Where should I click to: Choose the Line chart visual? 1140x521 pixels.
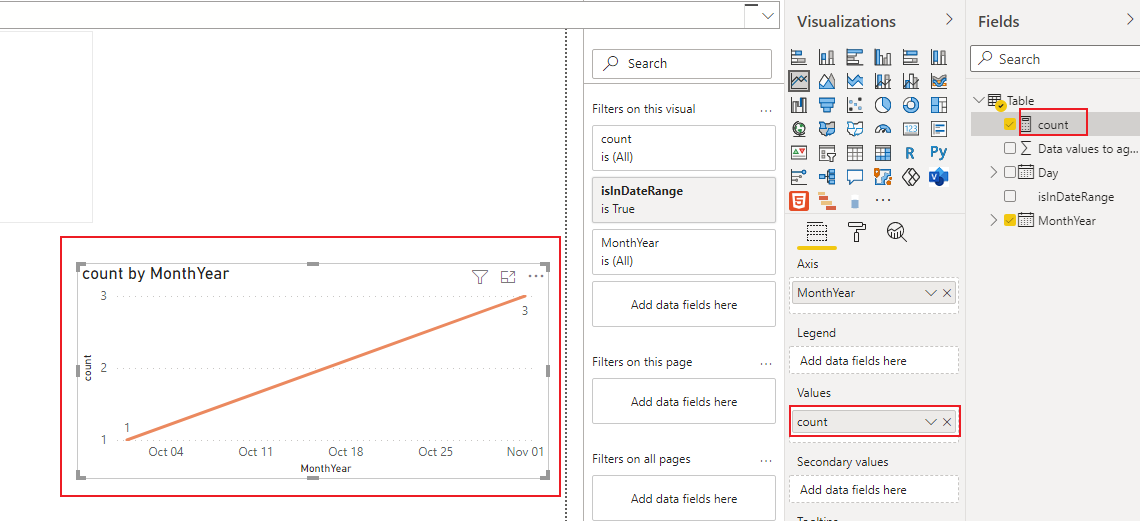click(x=800, y=81)
